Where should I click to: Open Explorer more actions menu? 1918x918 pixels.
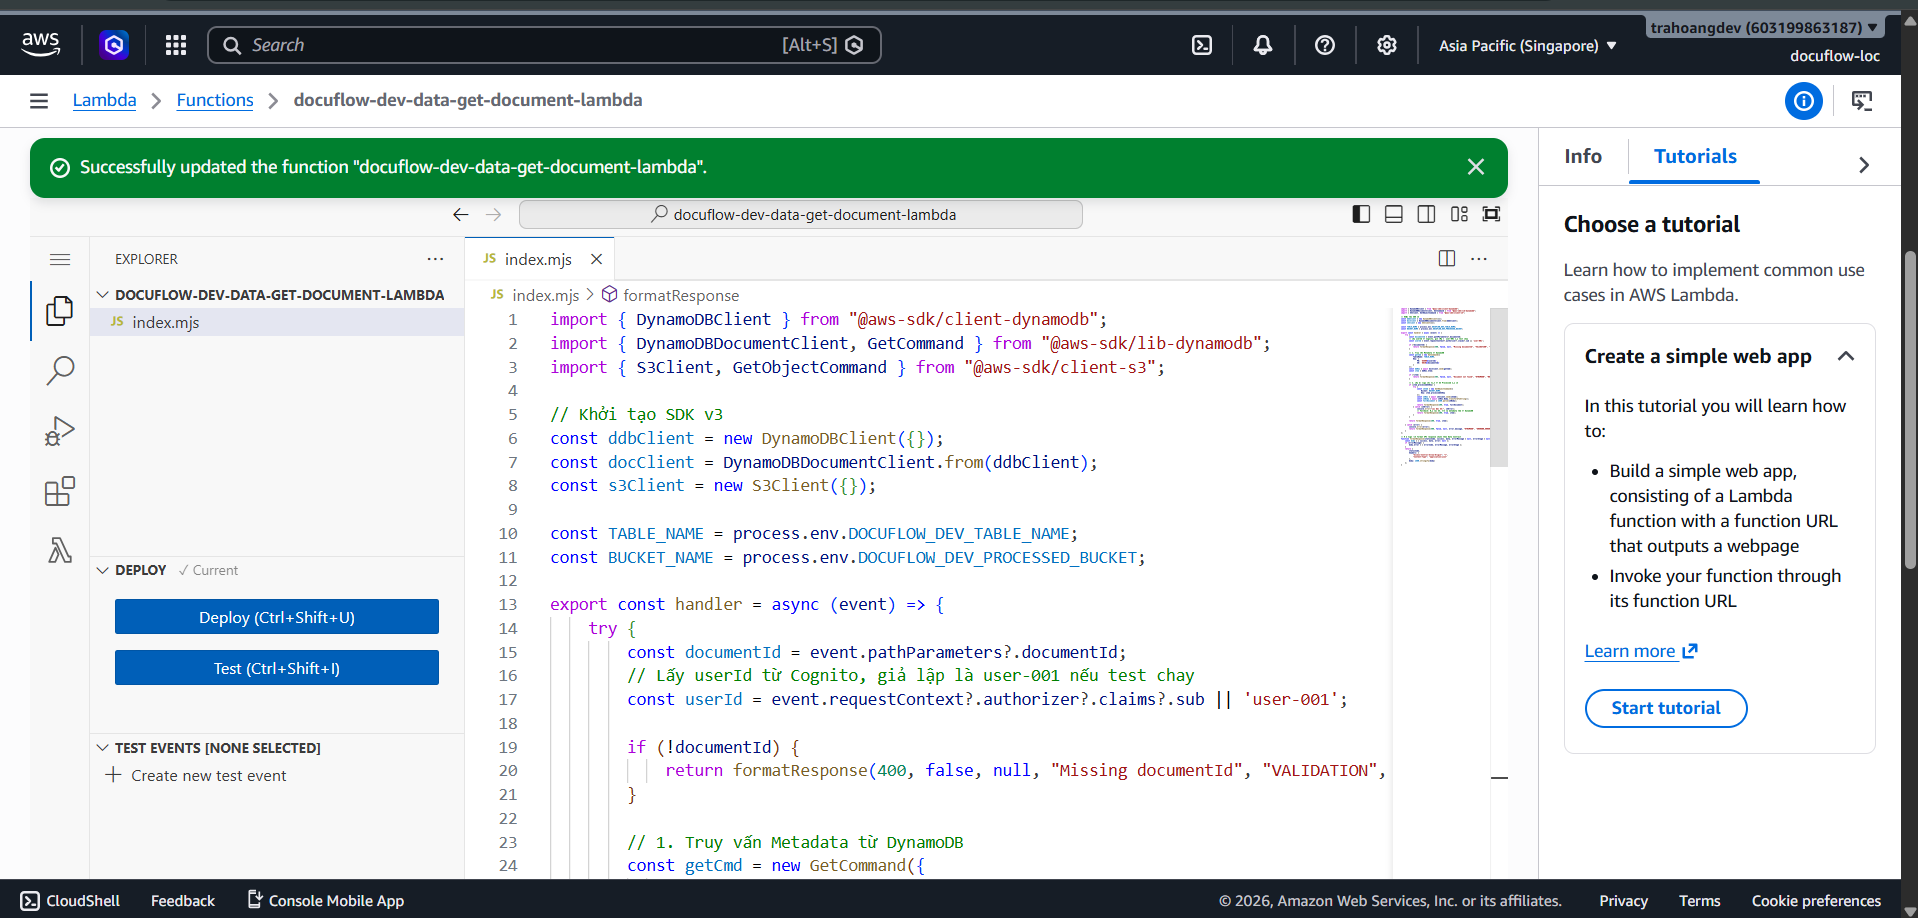click(x=435, y=259)
